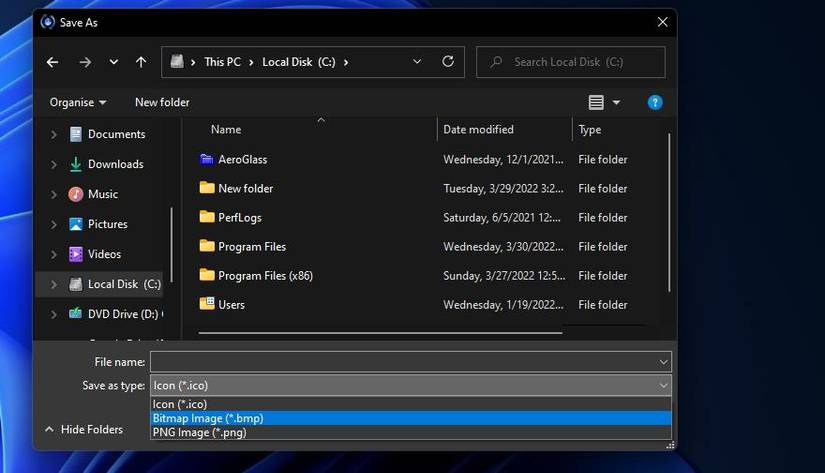Image resolution: width=825 pixels, height=473 pixels.
Task: Select Downloads in the navigation pane
Action: click(115, 164)
